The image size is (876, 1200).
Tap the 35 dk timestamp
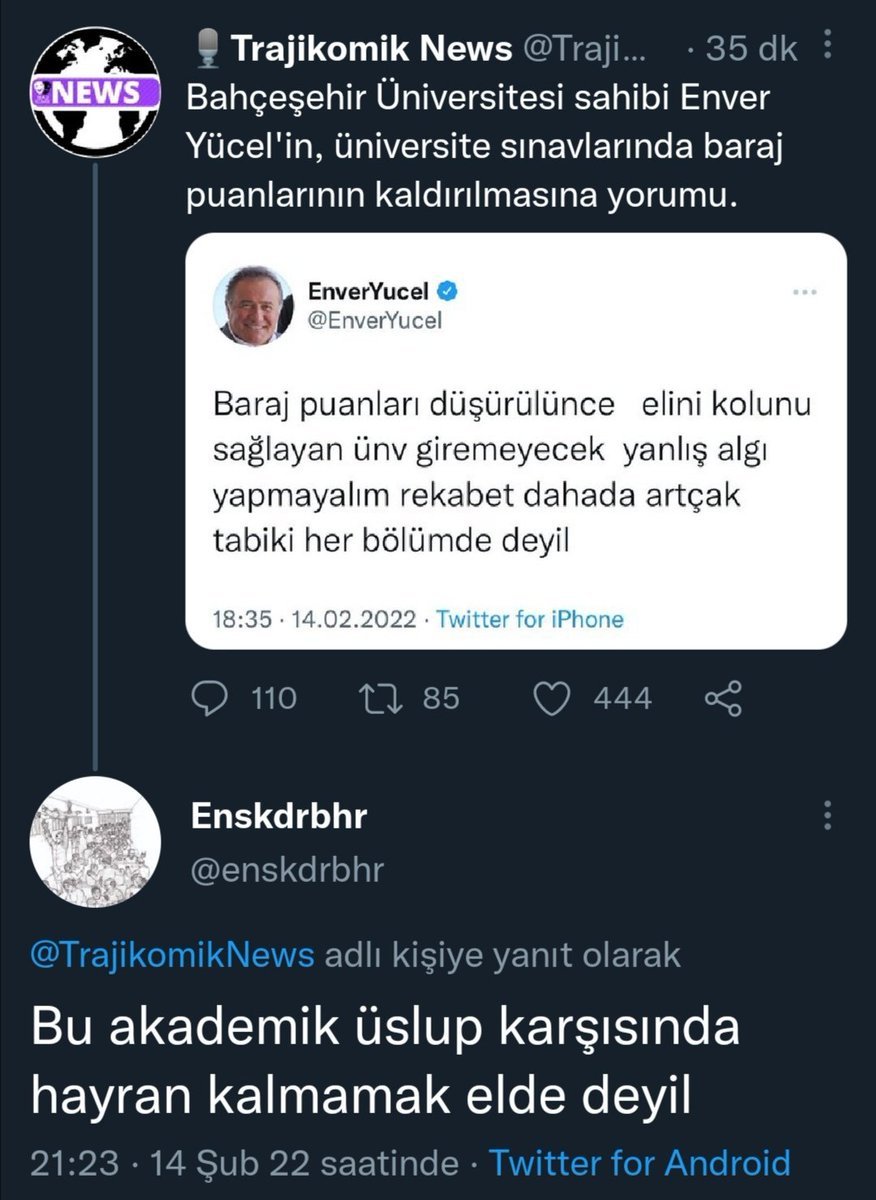pyautogui.click(x=751, y=47)
